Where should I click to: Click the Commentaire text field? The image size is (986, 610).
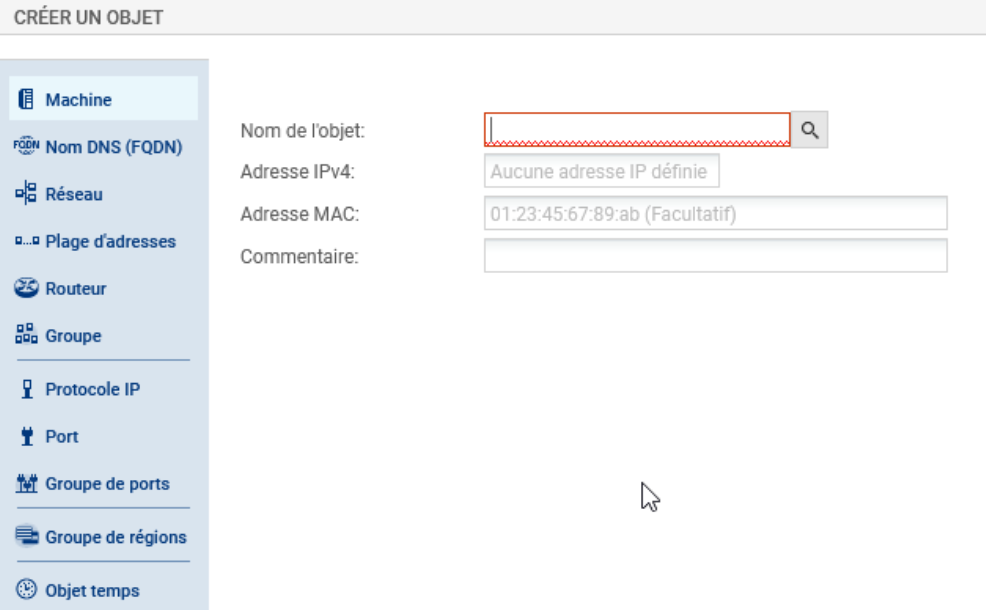(715, 256)
